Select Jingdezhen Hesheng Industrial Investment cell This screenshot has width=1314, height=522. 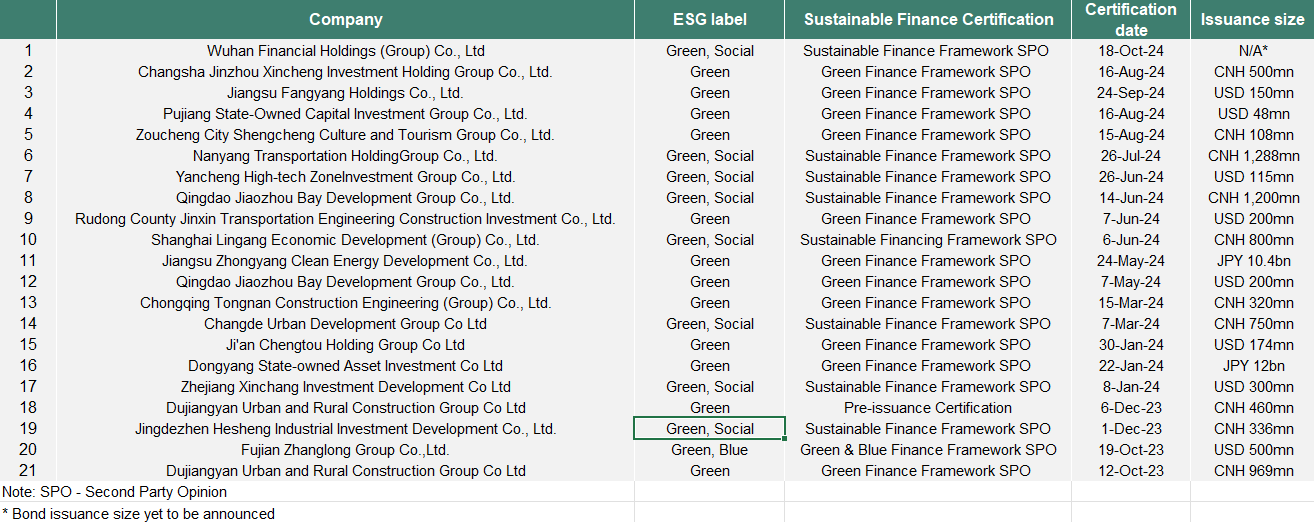click(x=345, y=429)
